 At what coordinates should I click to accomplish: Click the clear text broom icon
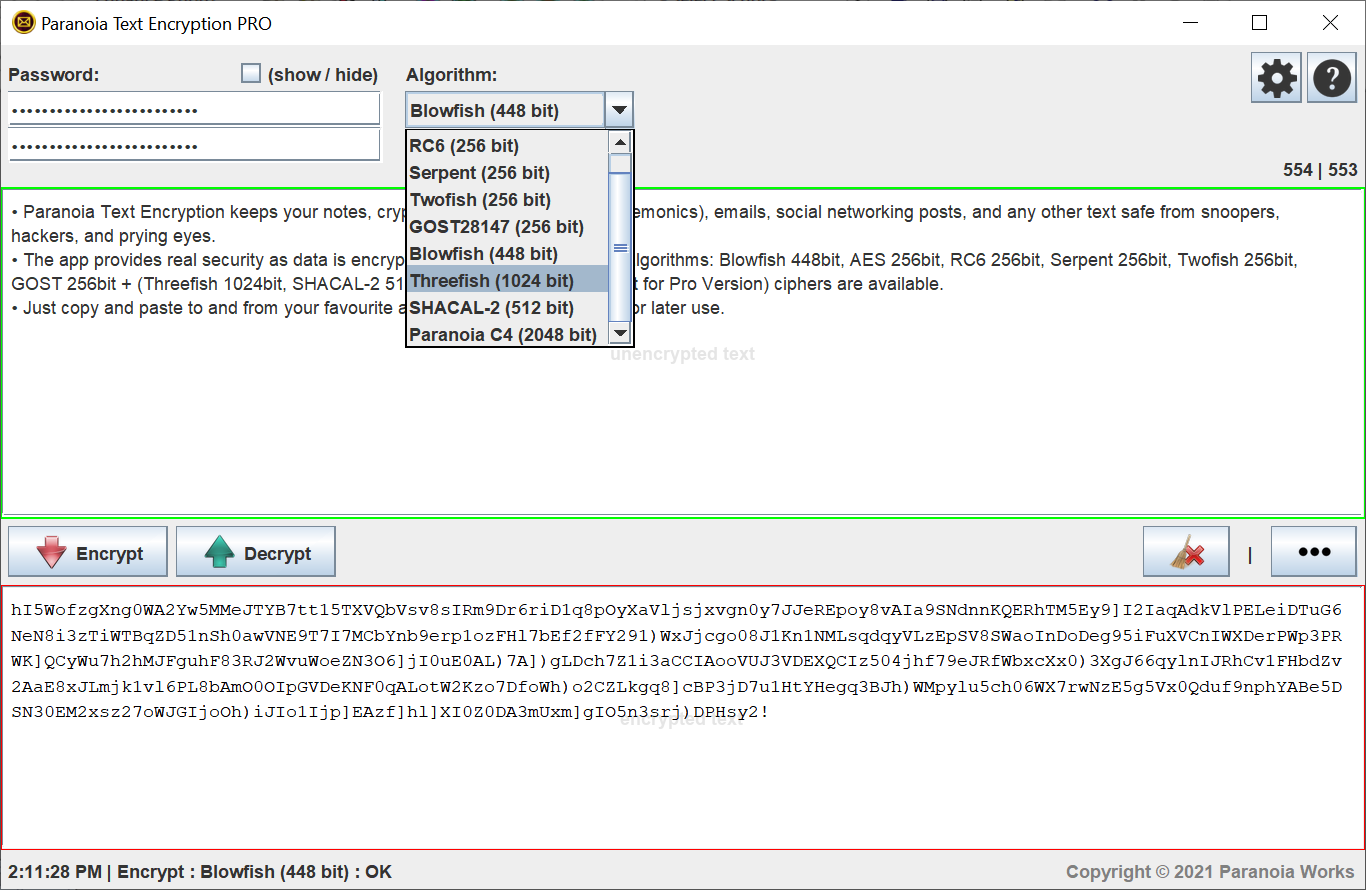[1187, 552]
